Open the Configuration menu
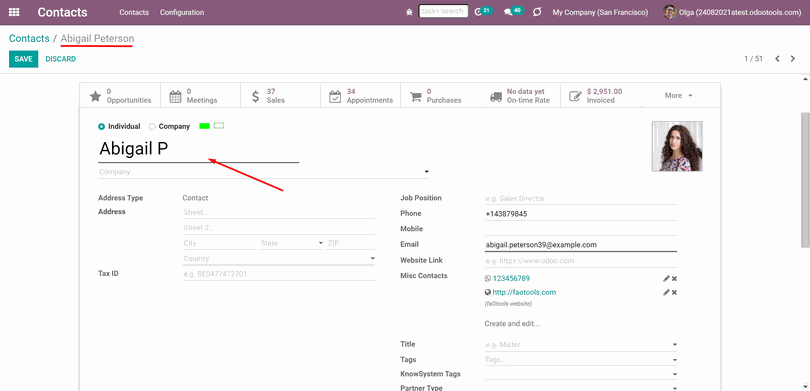This screenshot has width=810, height=391. coord(182,12)
